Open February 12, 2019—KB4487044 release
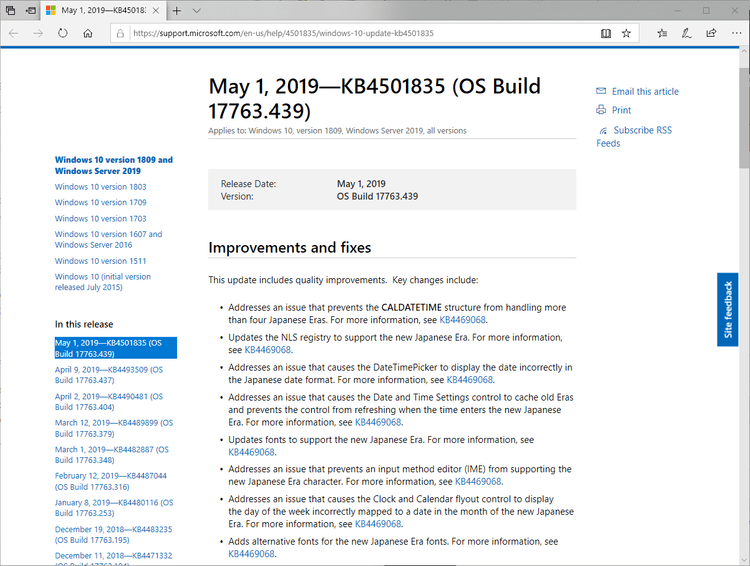The image size is (750, 566). [x=111, y=481]
